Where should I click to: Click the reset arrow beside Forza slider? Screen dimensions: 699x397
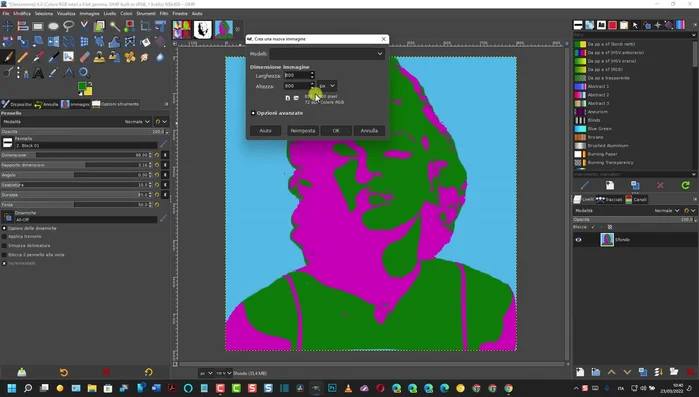pyautogui.click(x=157, y=205)
